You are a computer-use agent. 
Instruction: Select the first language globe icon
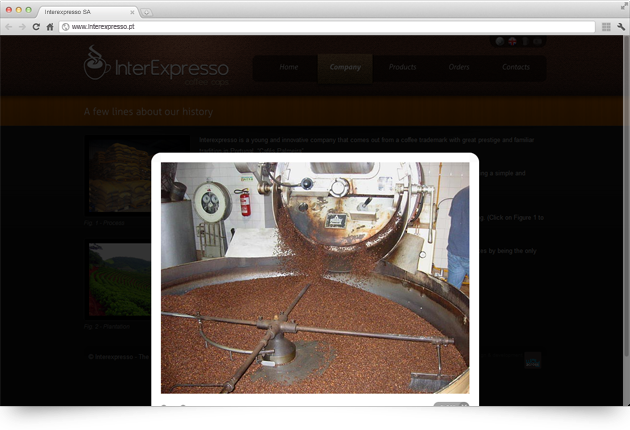click(500, 41)
